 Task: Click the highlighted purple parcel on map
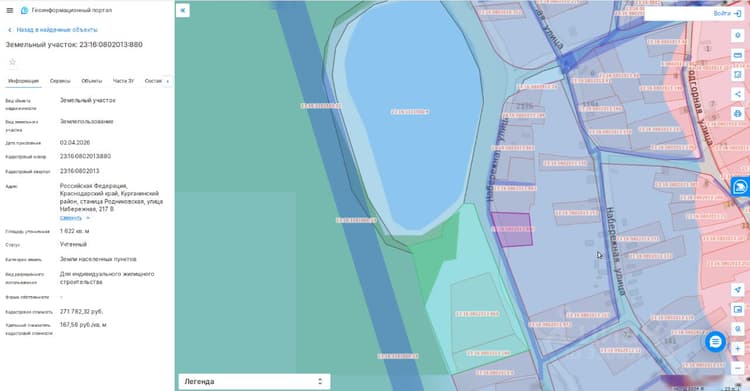point(512,230)
